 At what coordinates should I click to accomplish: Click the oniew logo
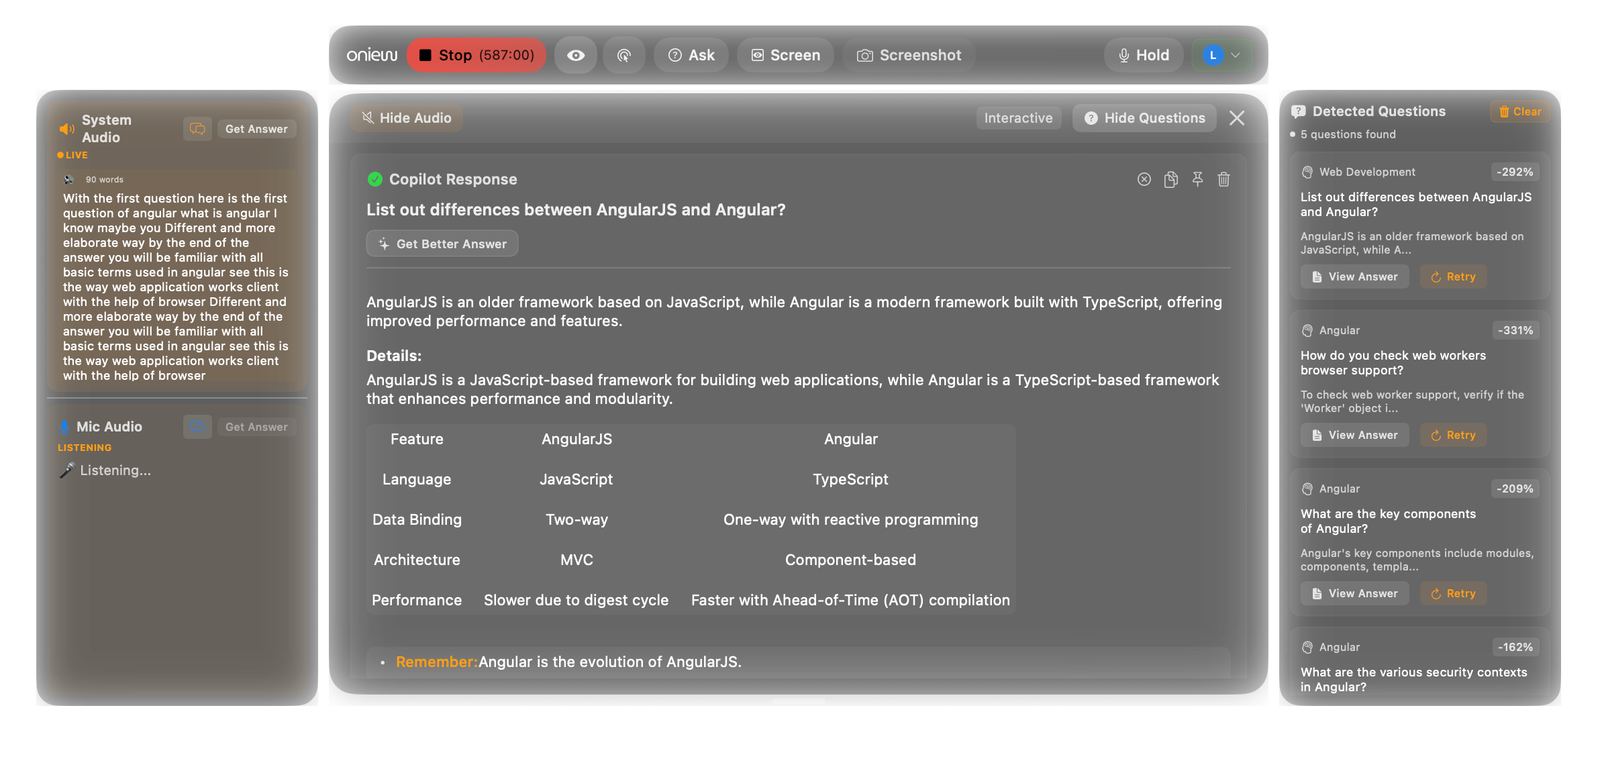(x=372, y=55)
